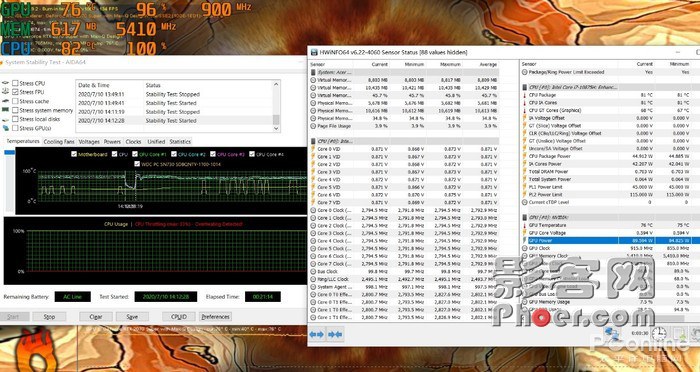Switch to the Cooling Fans tab

pos(59,142)
